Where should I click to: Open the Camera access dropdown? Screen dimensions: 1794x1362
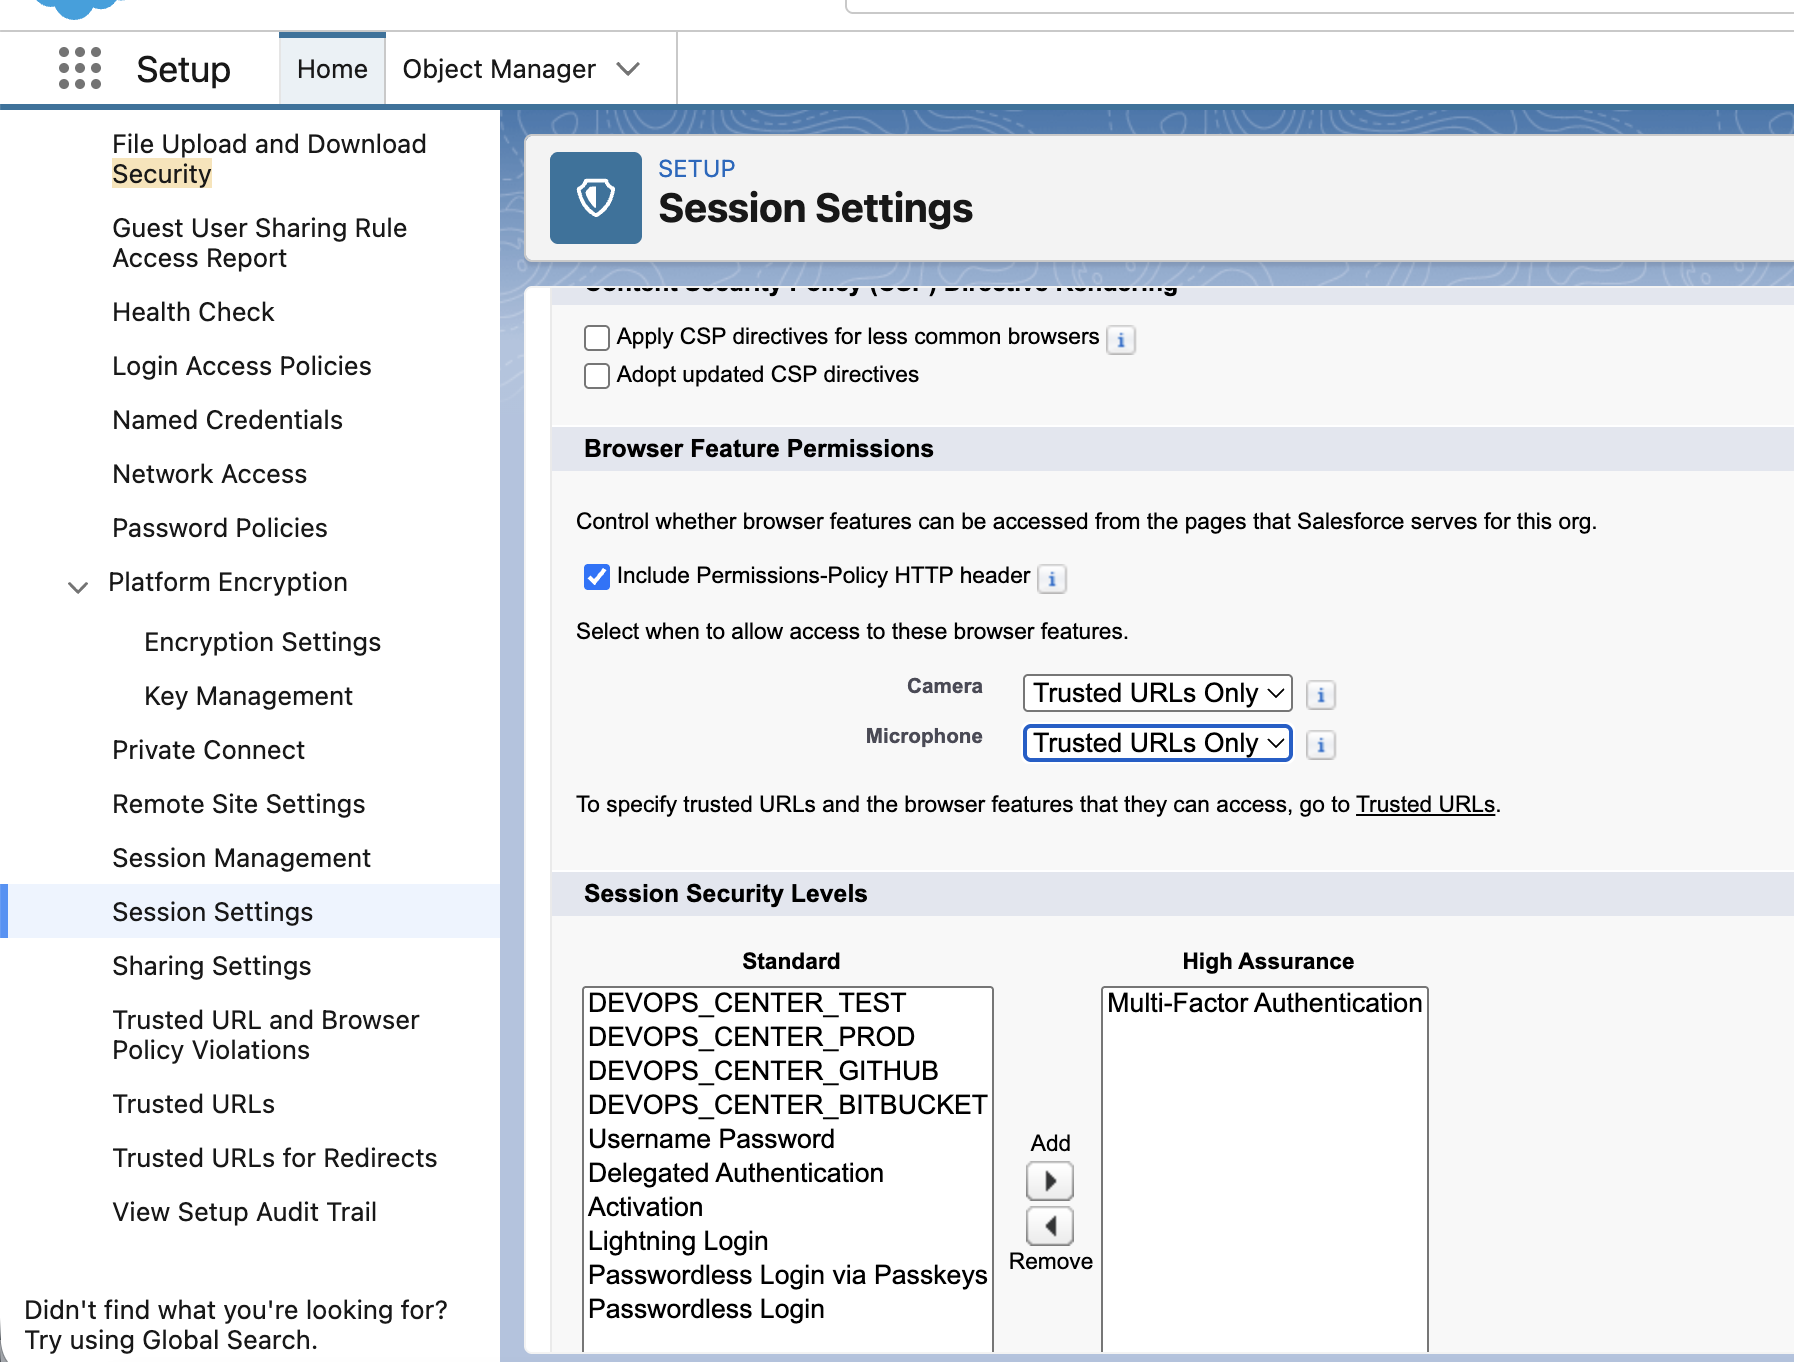pyautogui.click(x=1158, y=693)
